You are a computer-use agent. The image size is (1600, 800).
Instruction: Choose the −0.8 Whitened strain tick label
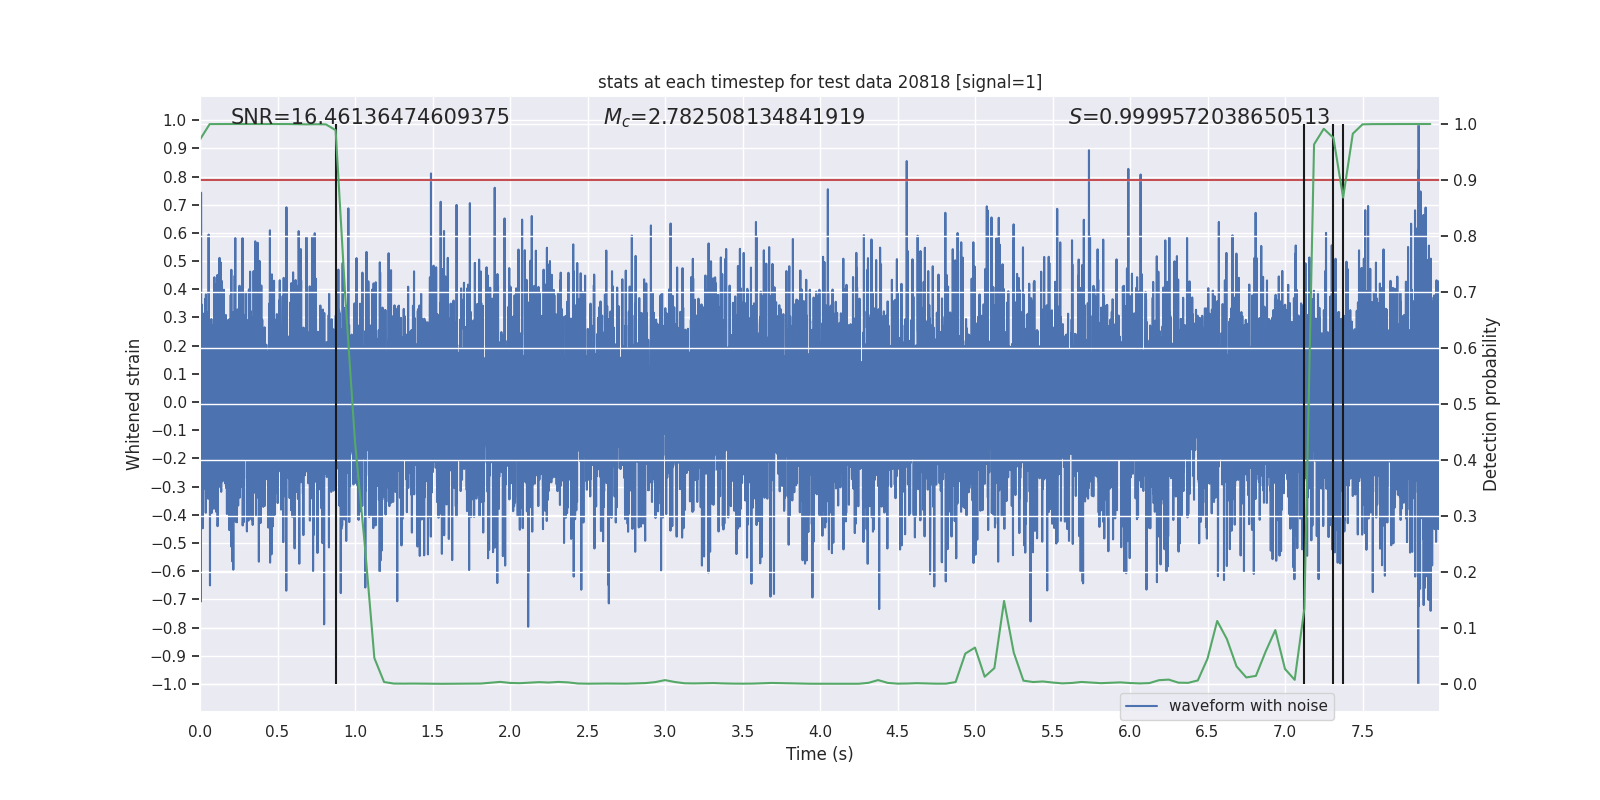169,628
